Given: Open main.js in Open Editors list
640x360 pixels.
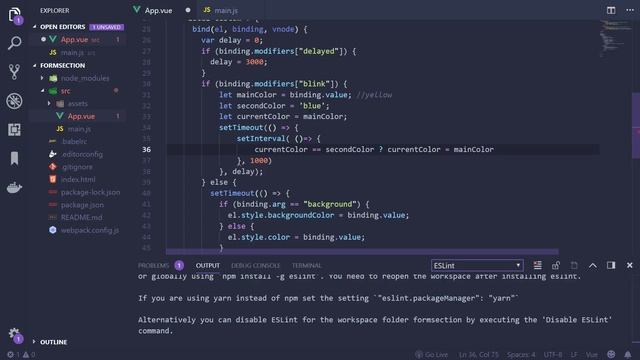Looking at the screenshot, I should [78, 53].
